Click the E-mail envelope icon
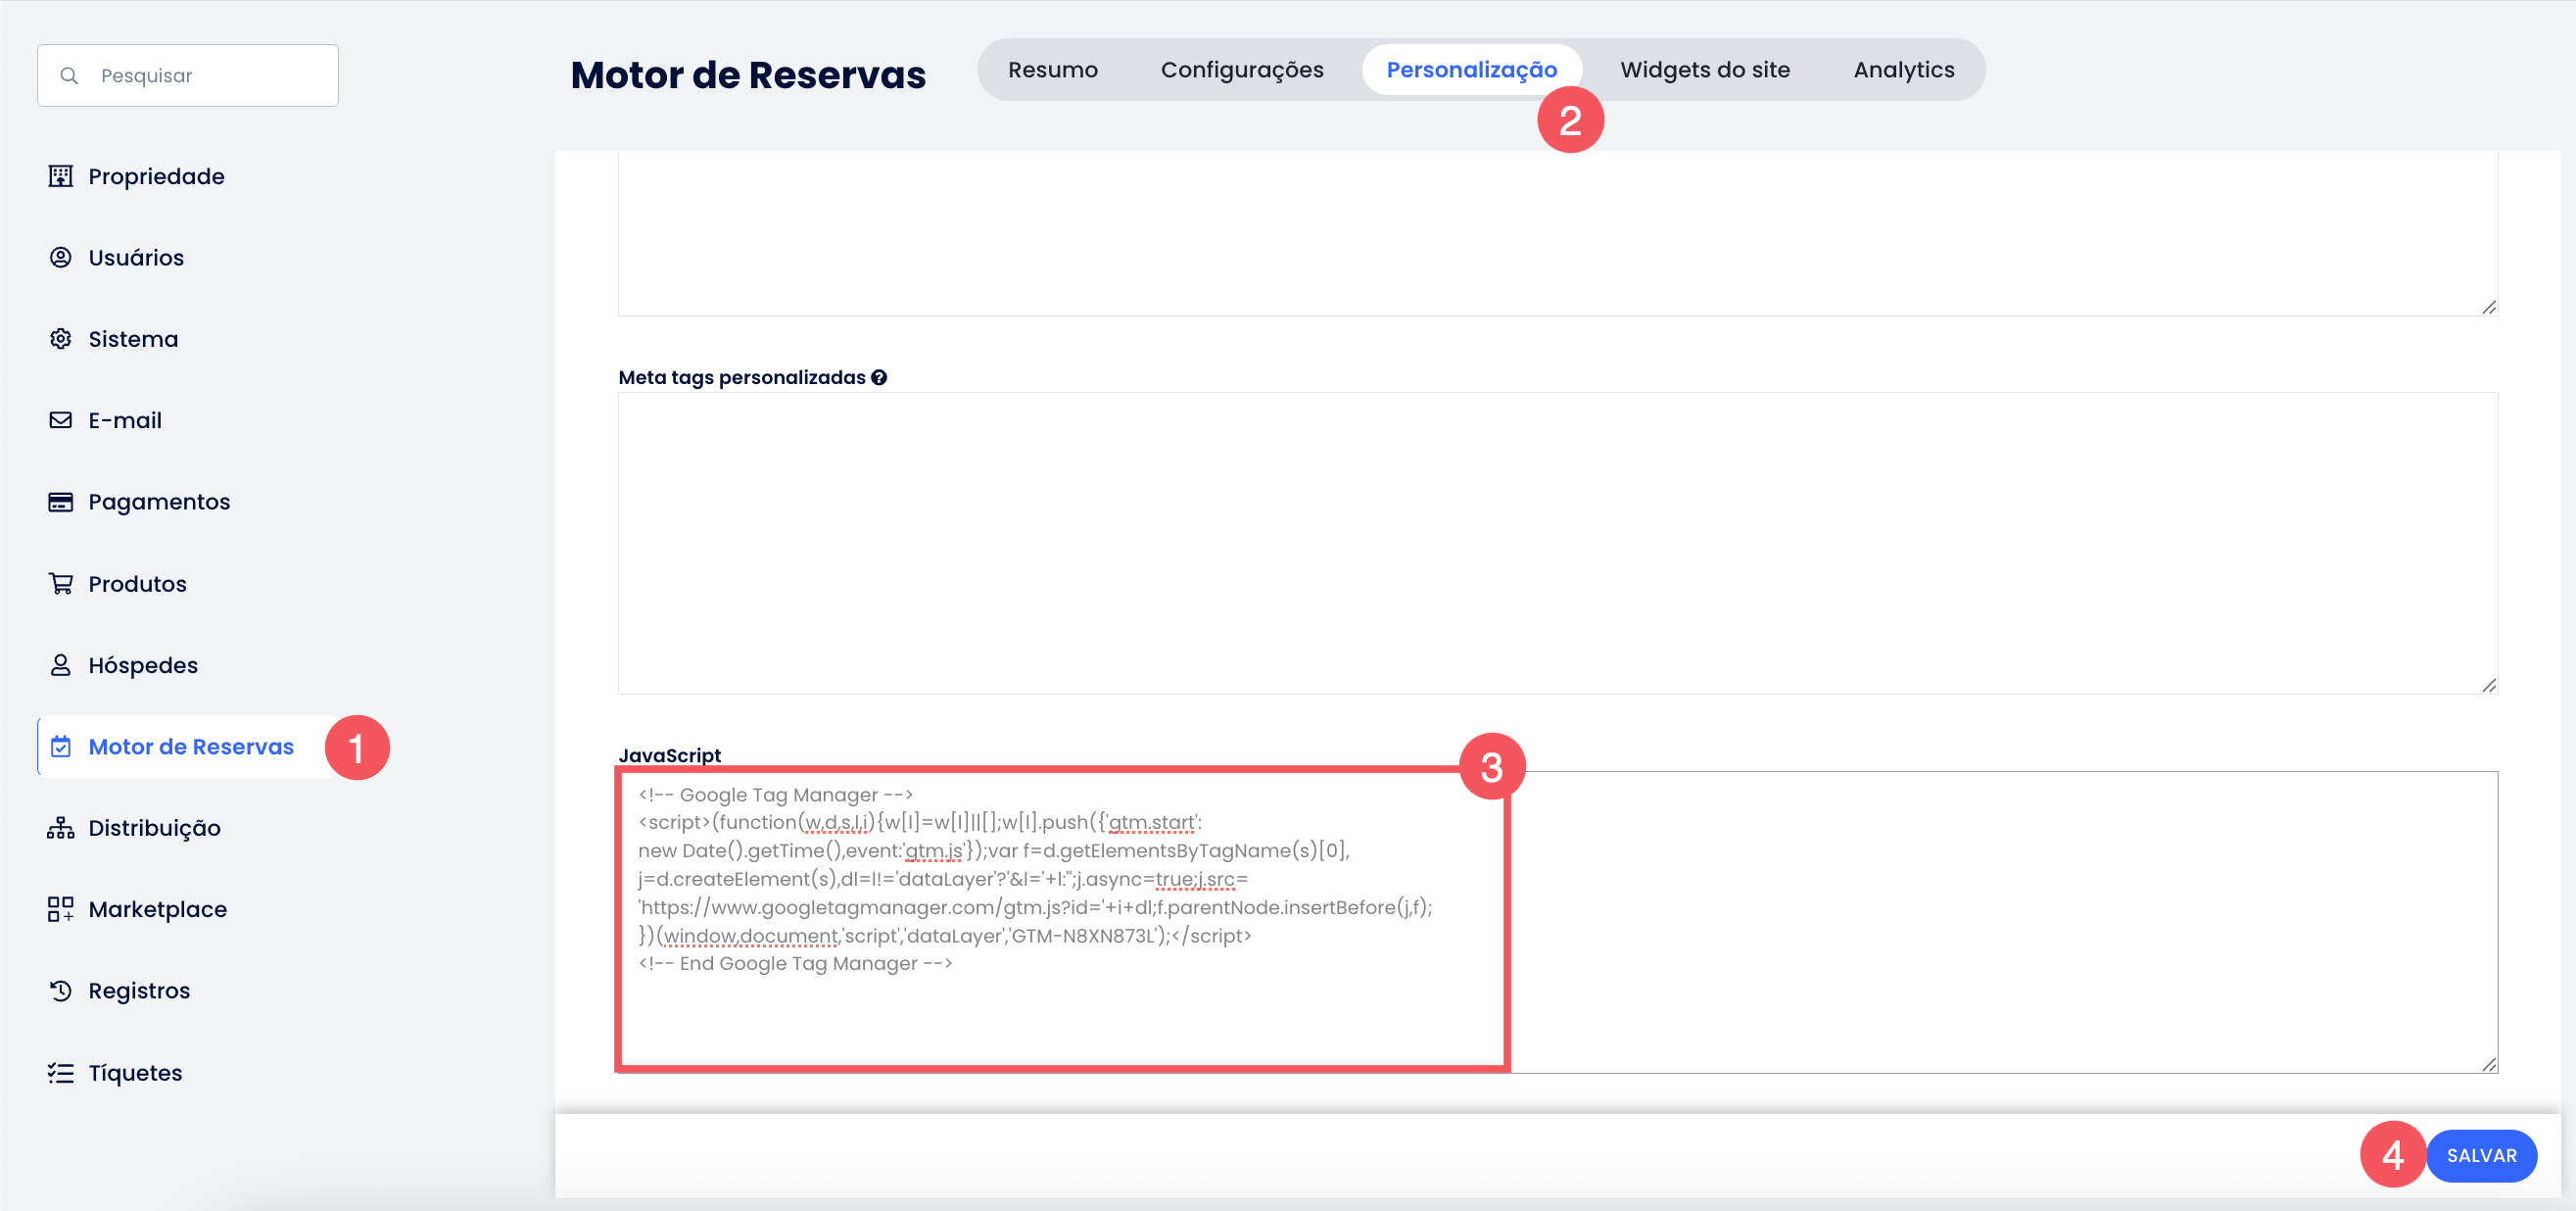2576x1211 pixels. point(60,420)
